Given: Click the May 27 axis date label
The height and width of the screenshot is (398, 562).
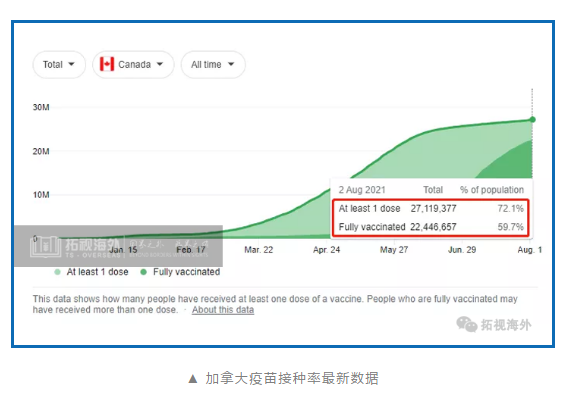Looking at the screenshot, I should coord(394,250).
